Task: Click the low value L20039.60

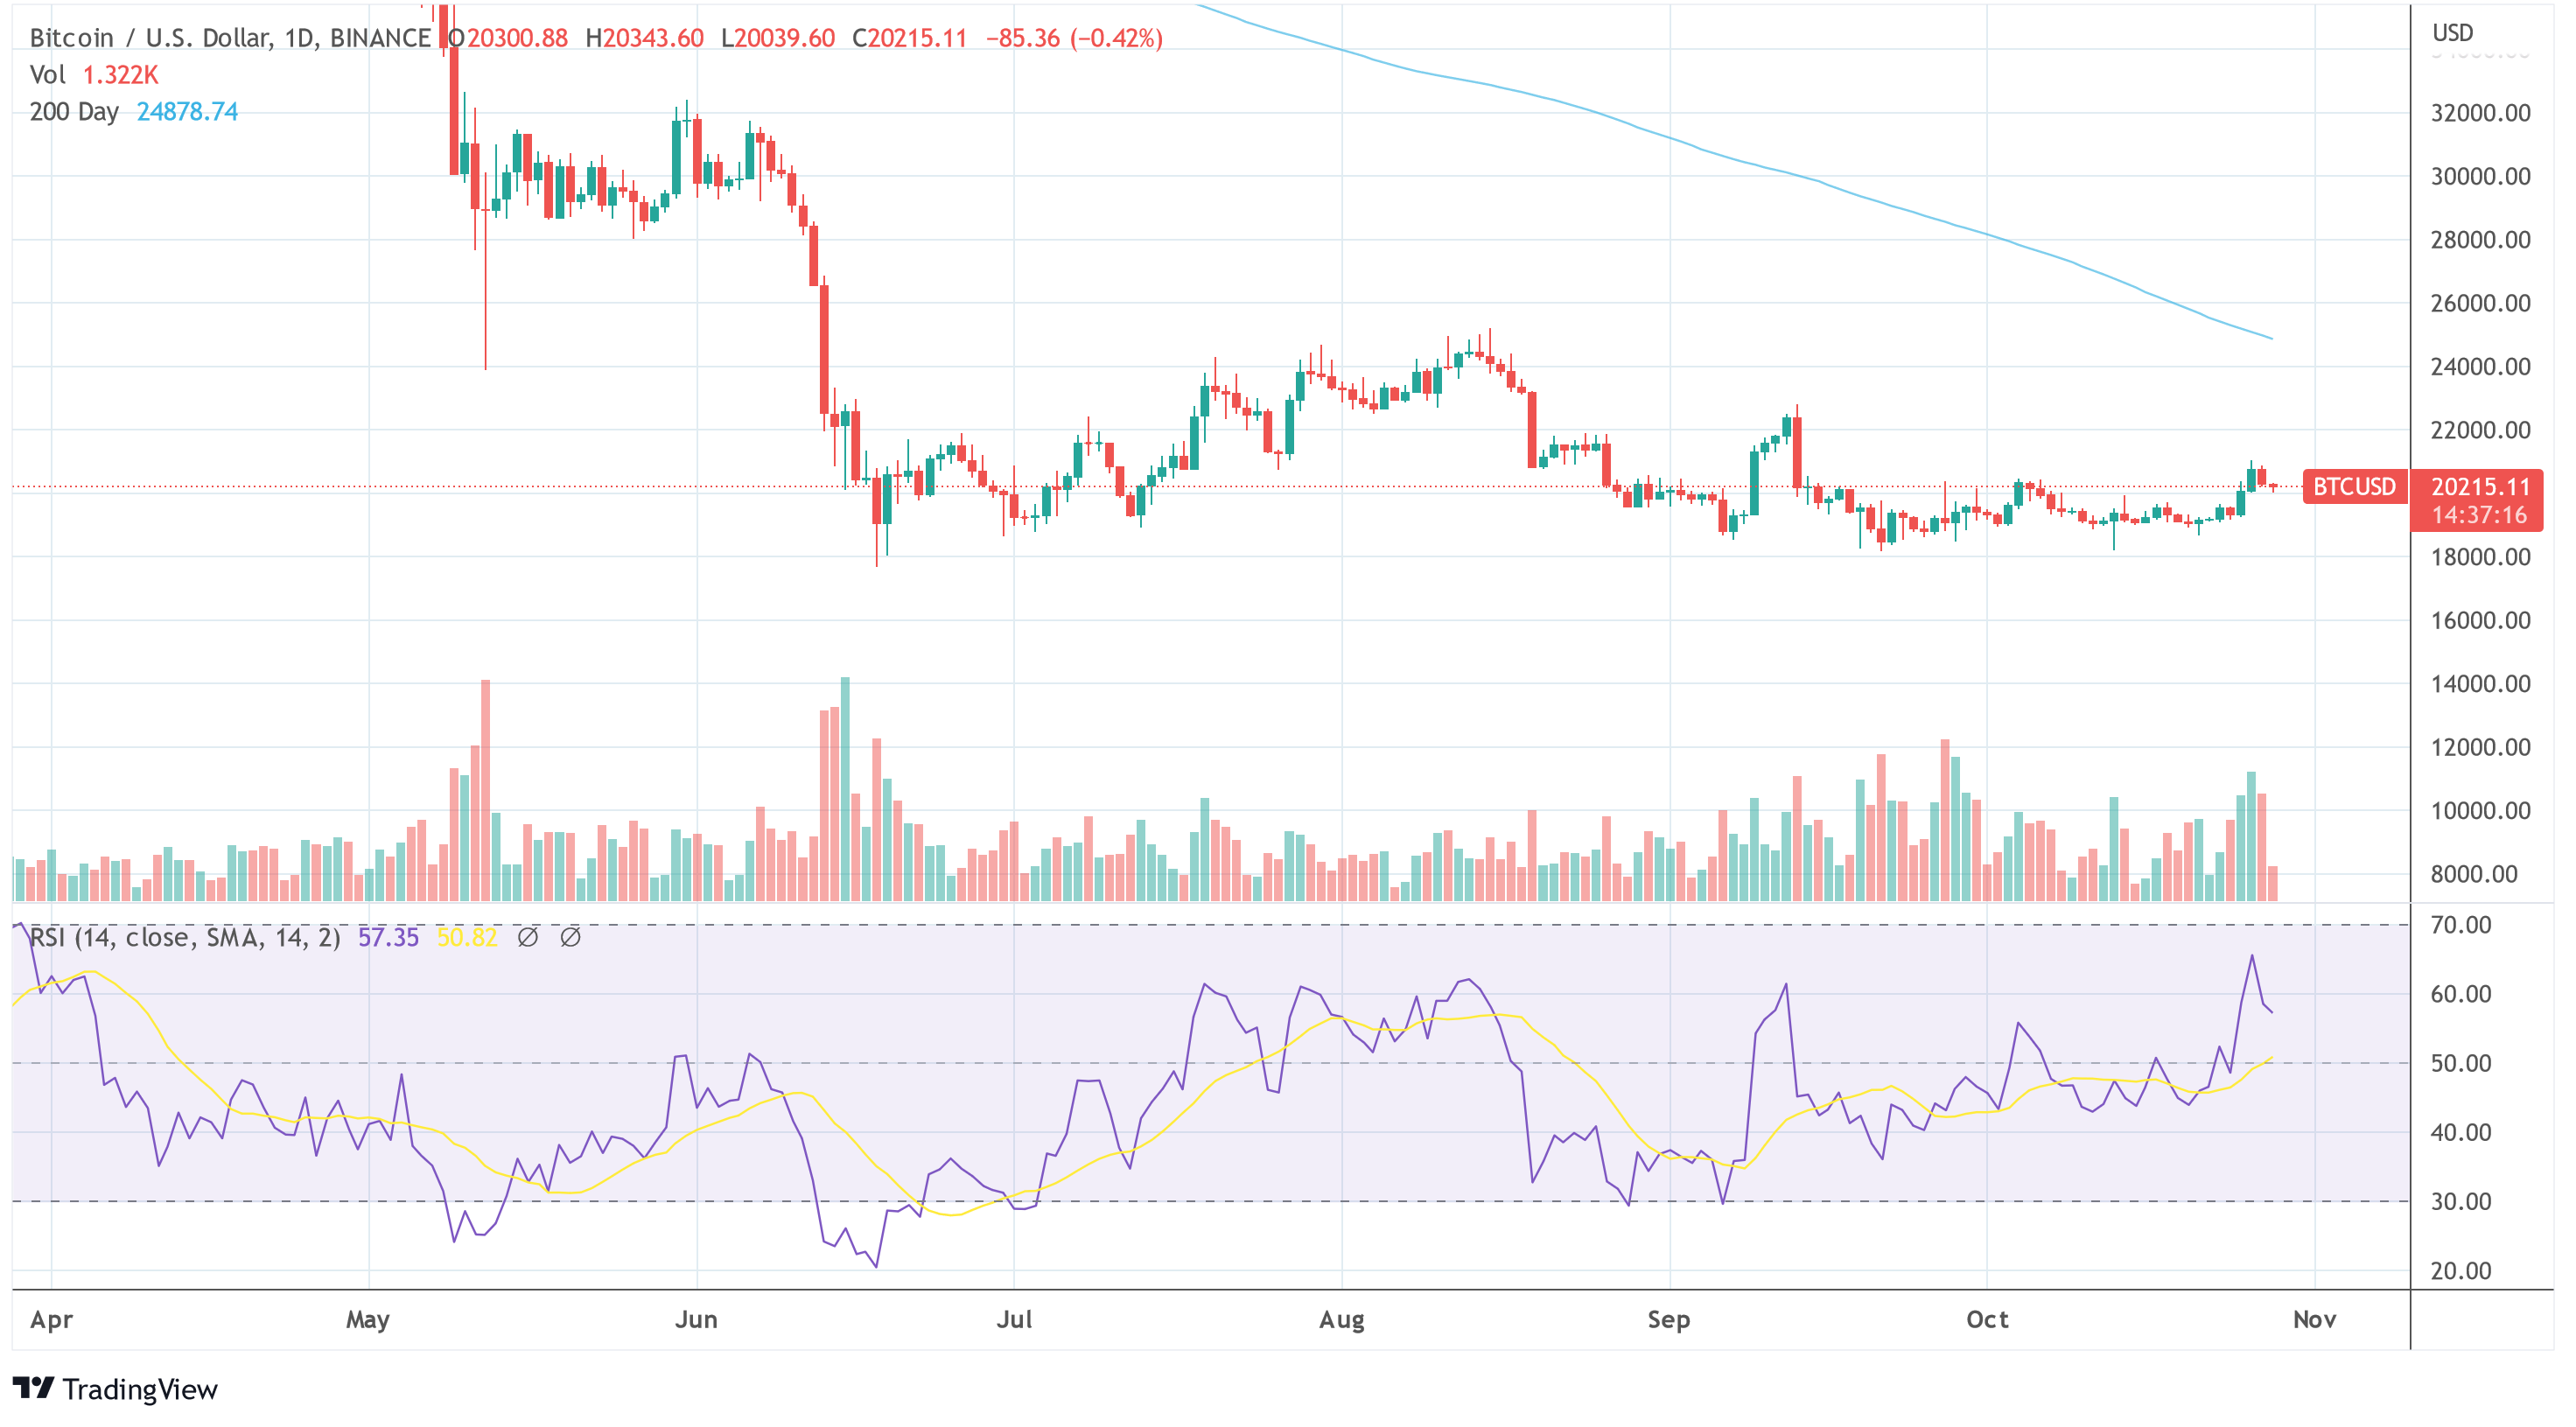Action: click(x=778, y=38)
